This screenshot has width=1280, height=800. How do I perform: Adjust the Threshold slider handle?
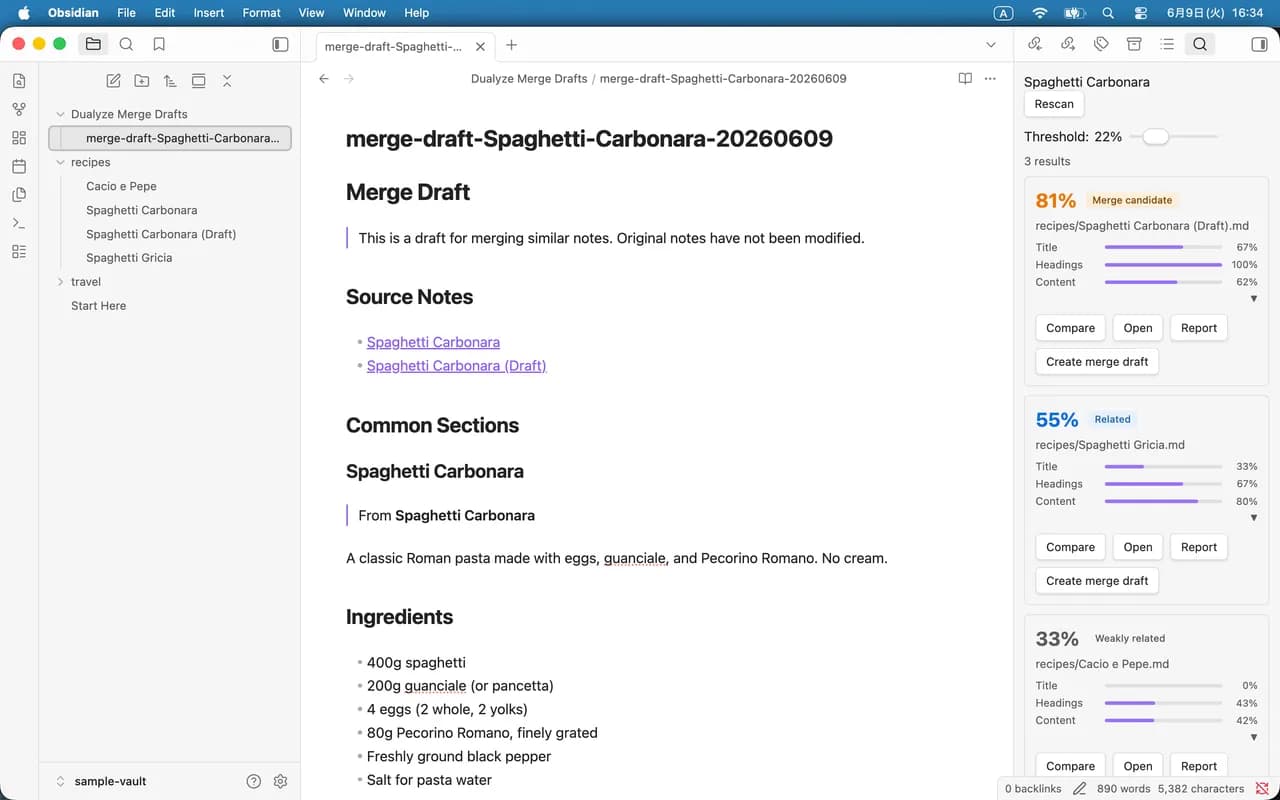tap(1156, 137)
